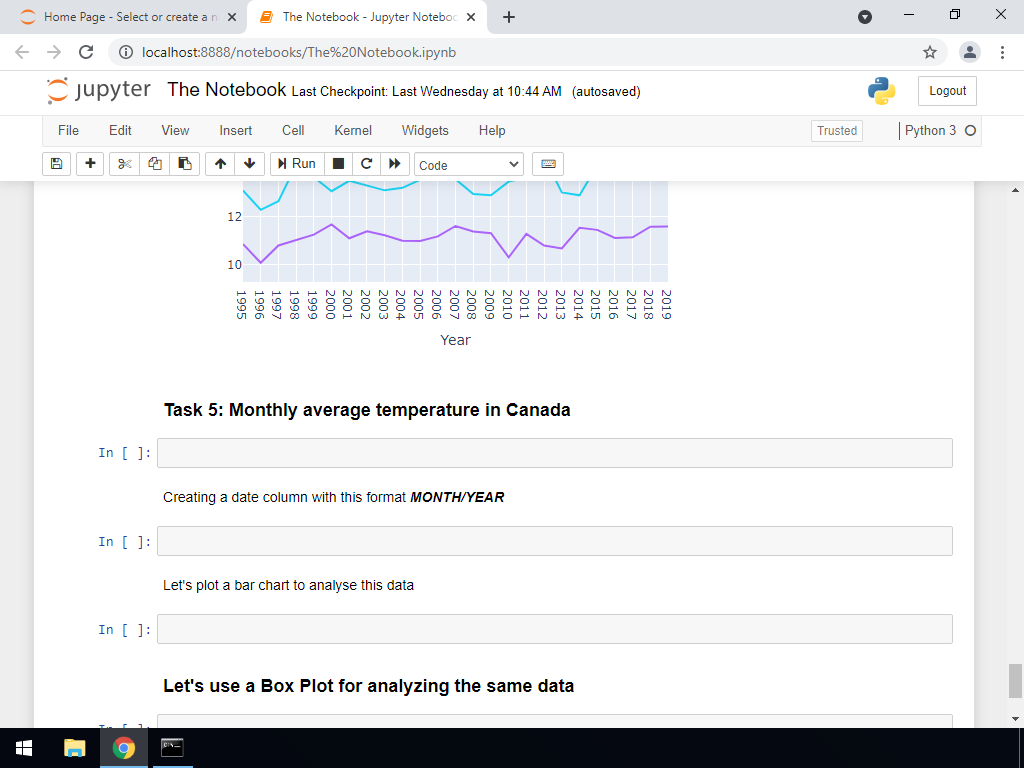The image size is (1024, 768).
Task: Select the code cell below the MONTH/YEAR text
Action: tap(554, 541)
